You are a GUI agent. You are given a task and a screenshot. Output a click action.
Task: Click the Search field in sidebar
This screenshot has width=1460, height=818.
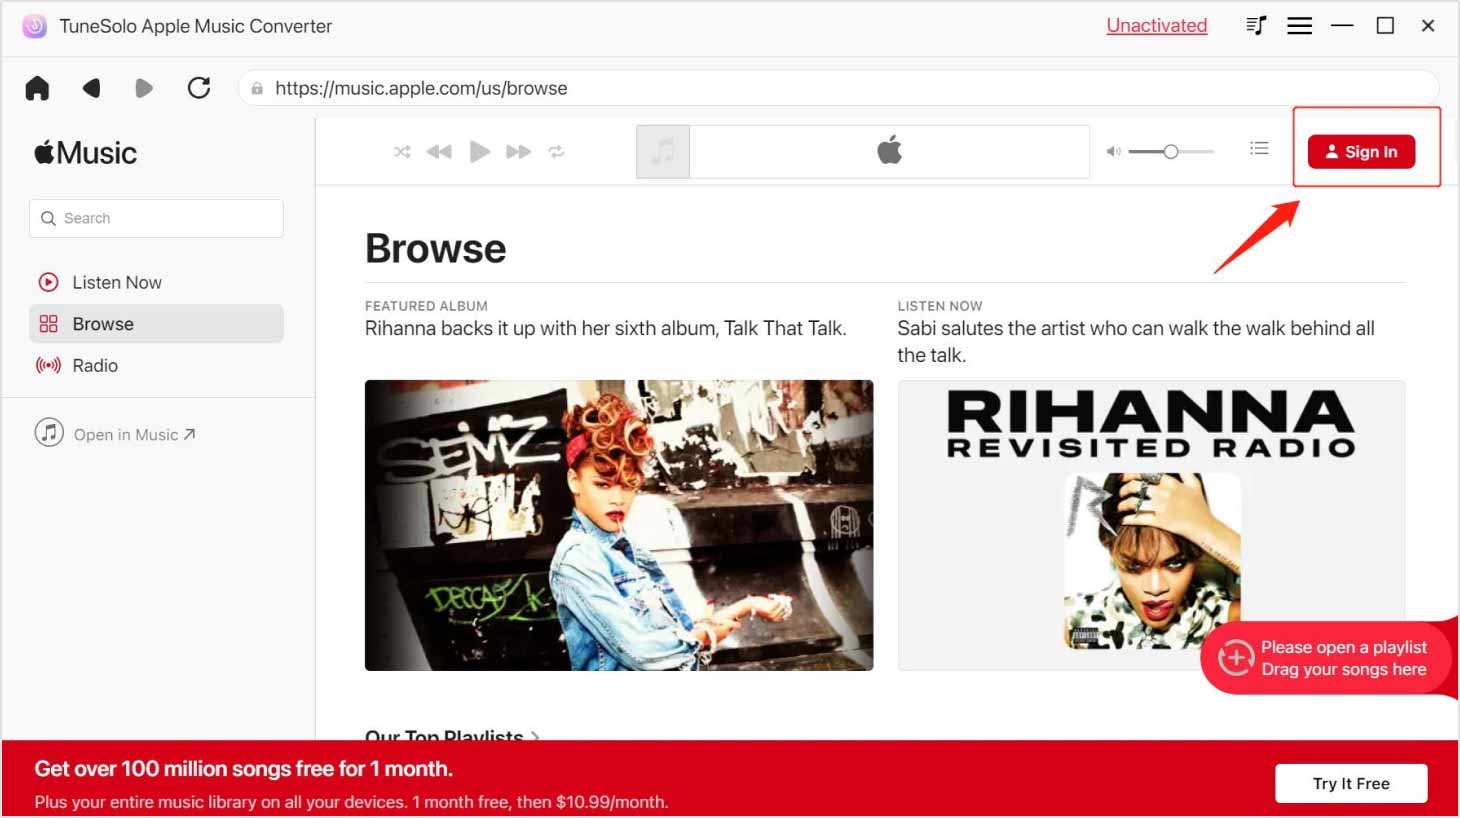(x=156, y=218)
